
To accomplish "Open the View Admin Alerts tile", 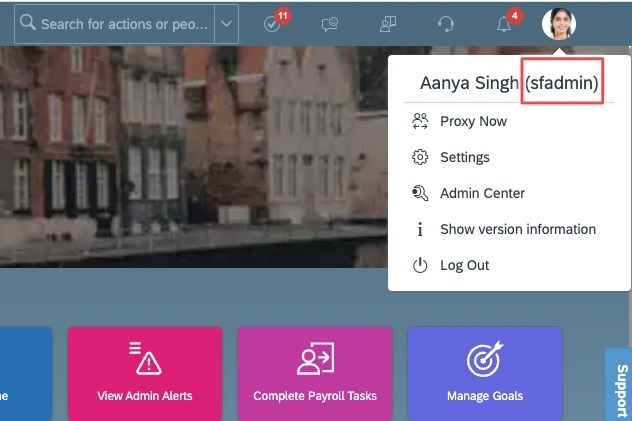I will tap(145, 374).
